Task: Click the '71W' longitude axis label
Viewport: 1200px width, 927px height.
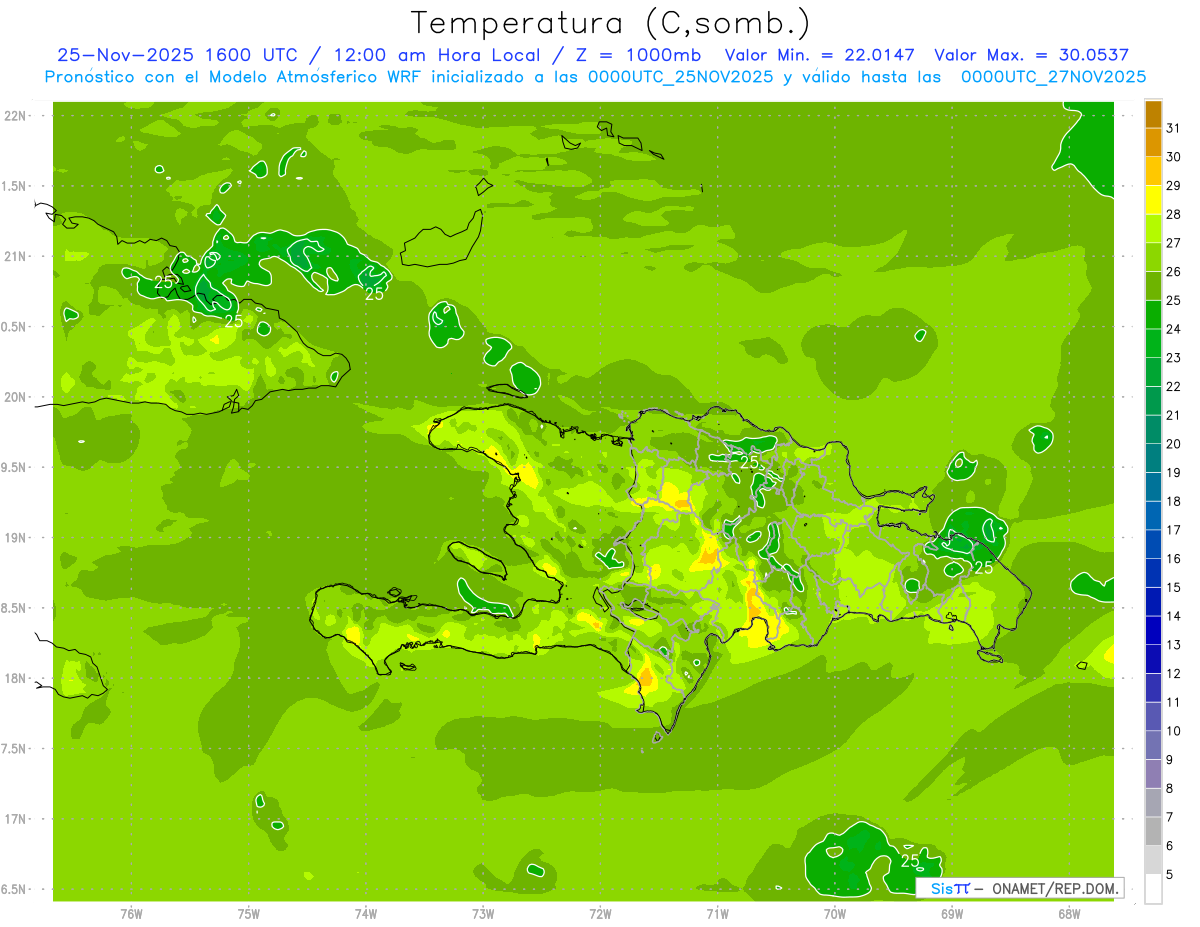Action: tap(717, 914)
